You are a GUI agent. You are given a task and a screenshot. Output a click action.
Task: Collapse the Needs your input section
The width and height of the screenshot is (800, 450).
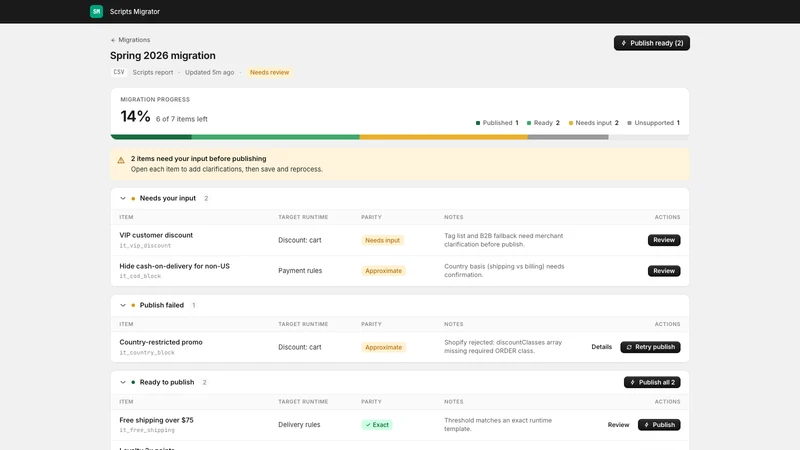(123, 198)
